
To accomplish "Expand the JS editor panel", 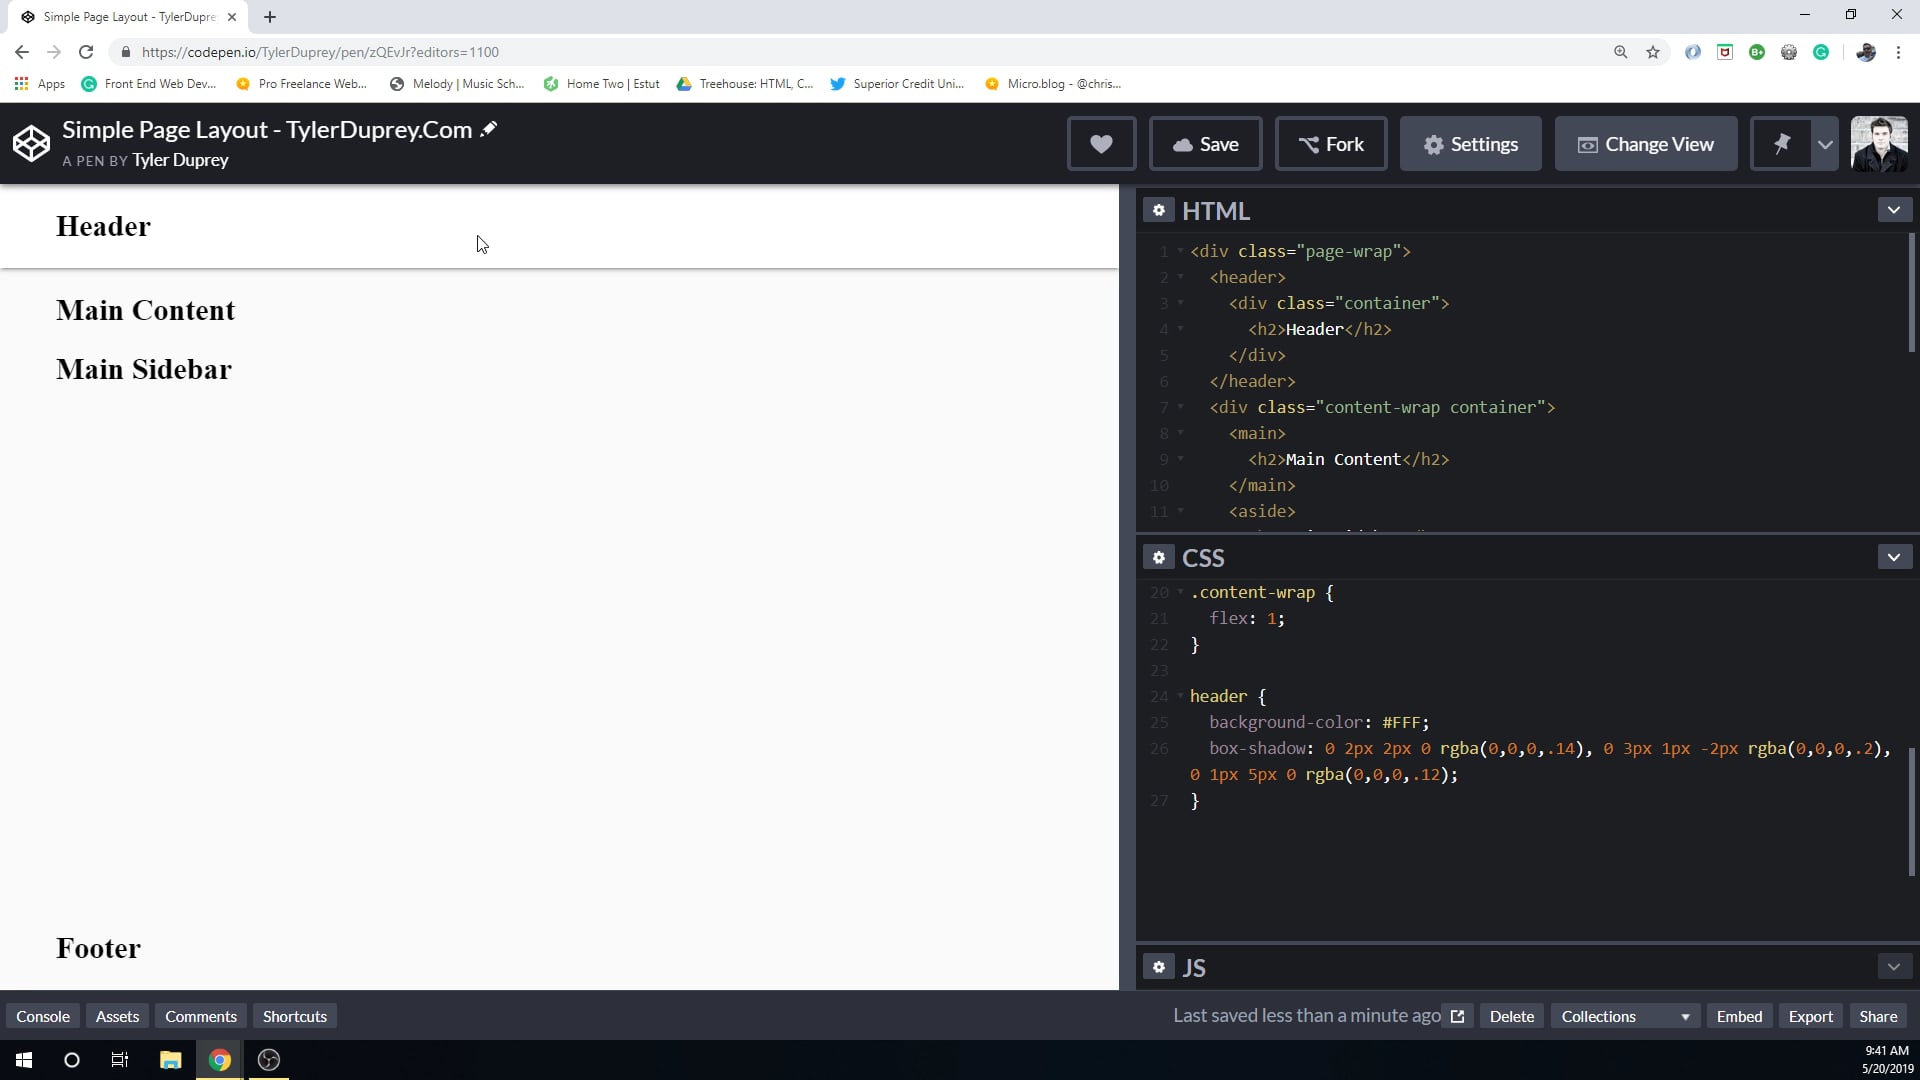I will (1894, 966).
